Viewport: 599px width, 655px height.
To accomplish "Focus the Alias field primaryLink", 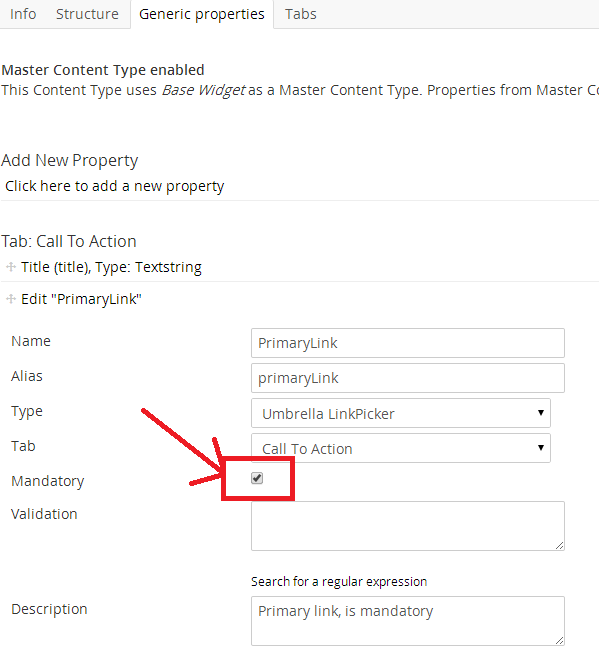I will pos(408,378).
